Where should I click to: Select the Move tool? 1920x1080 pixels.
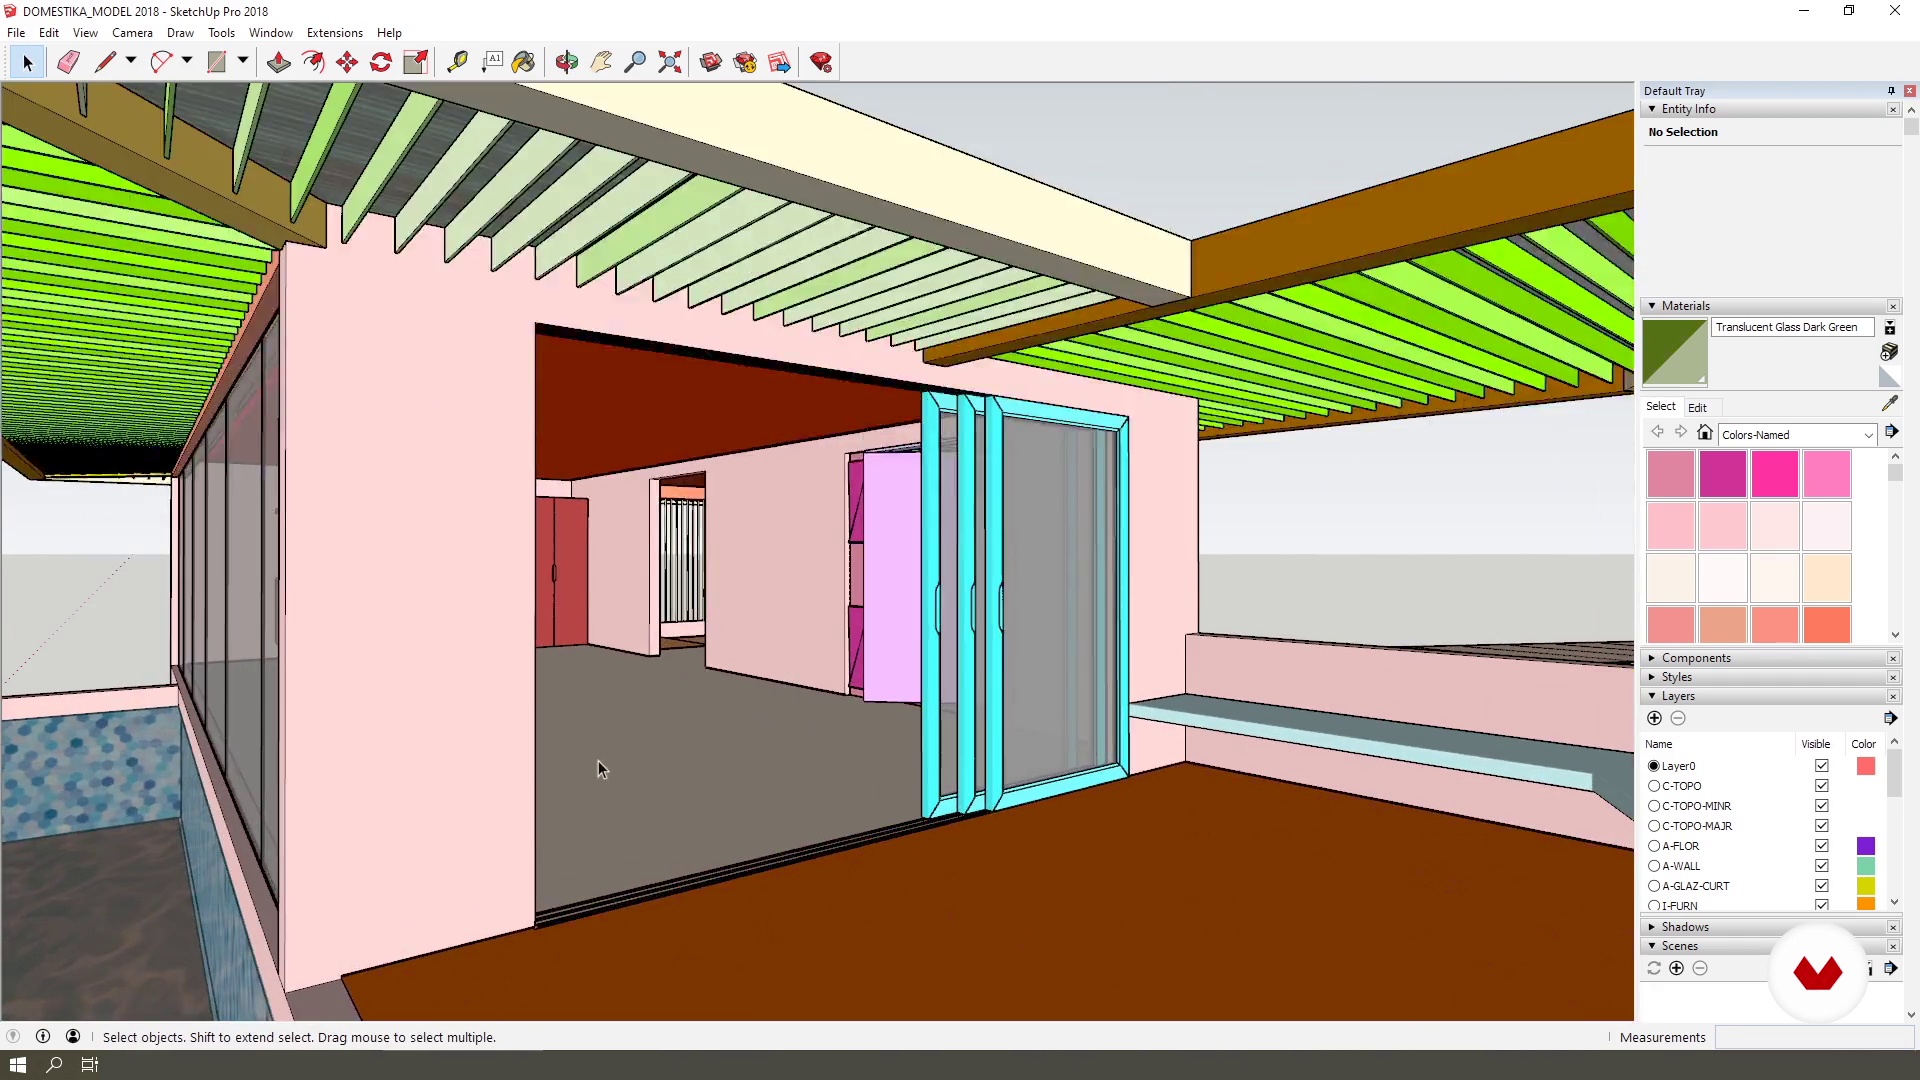[347, 62]
